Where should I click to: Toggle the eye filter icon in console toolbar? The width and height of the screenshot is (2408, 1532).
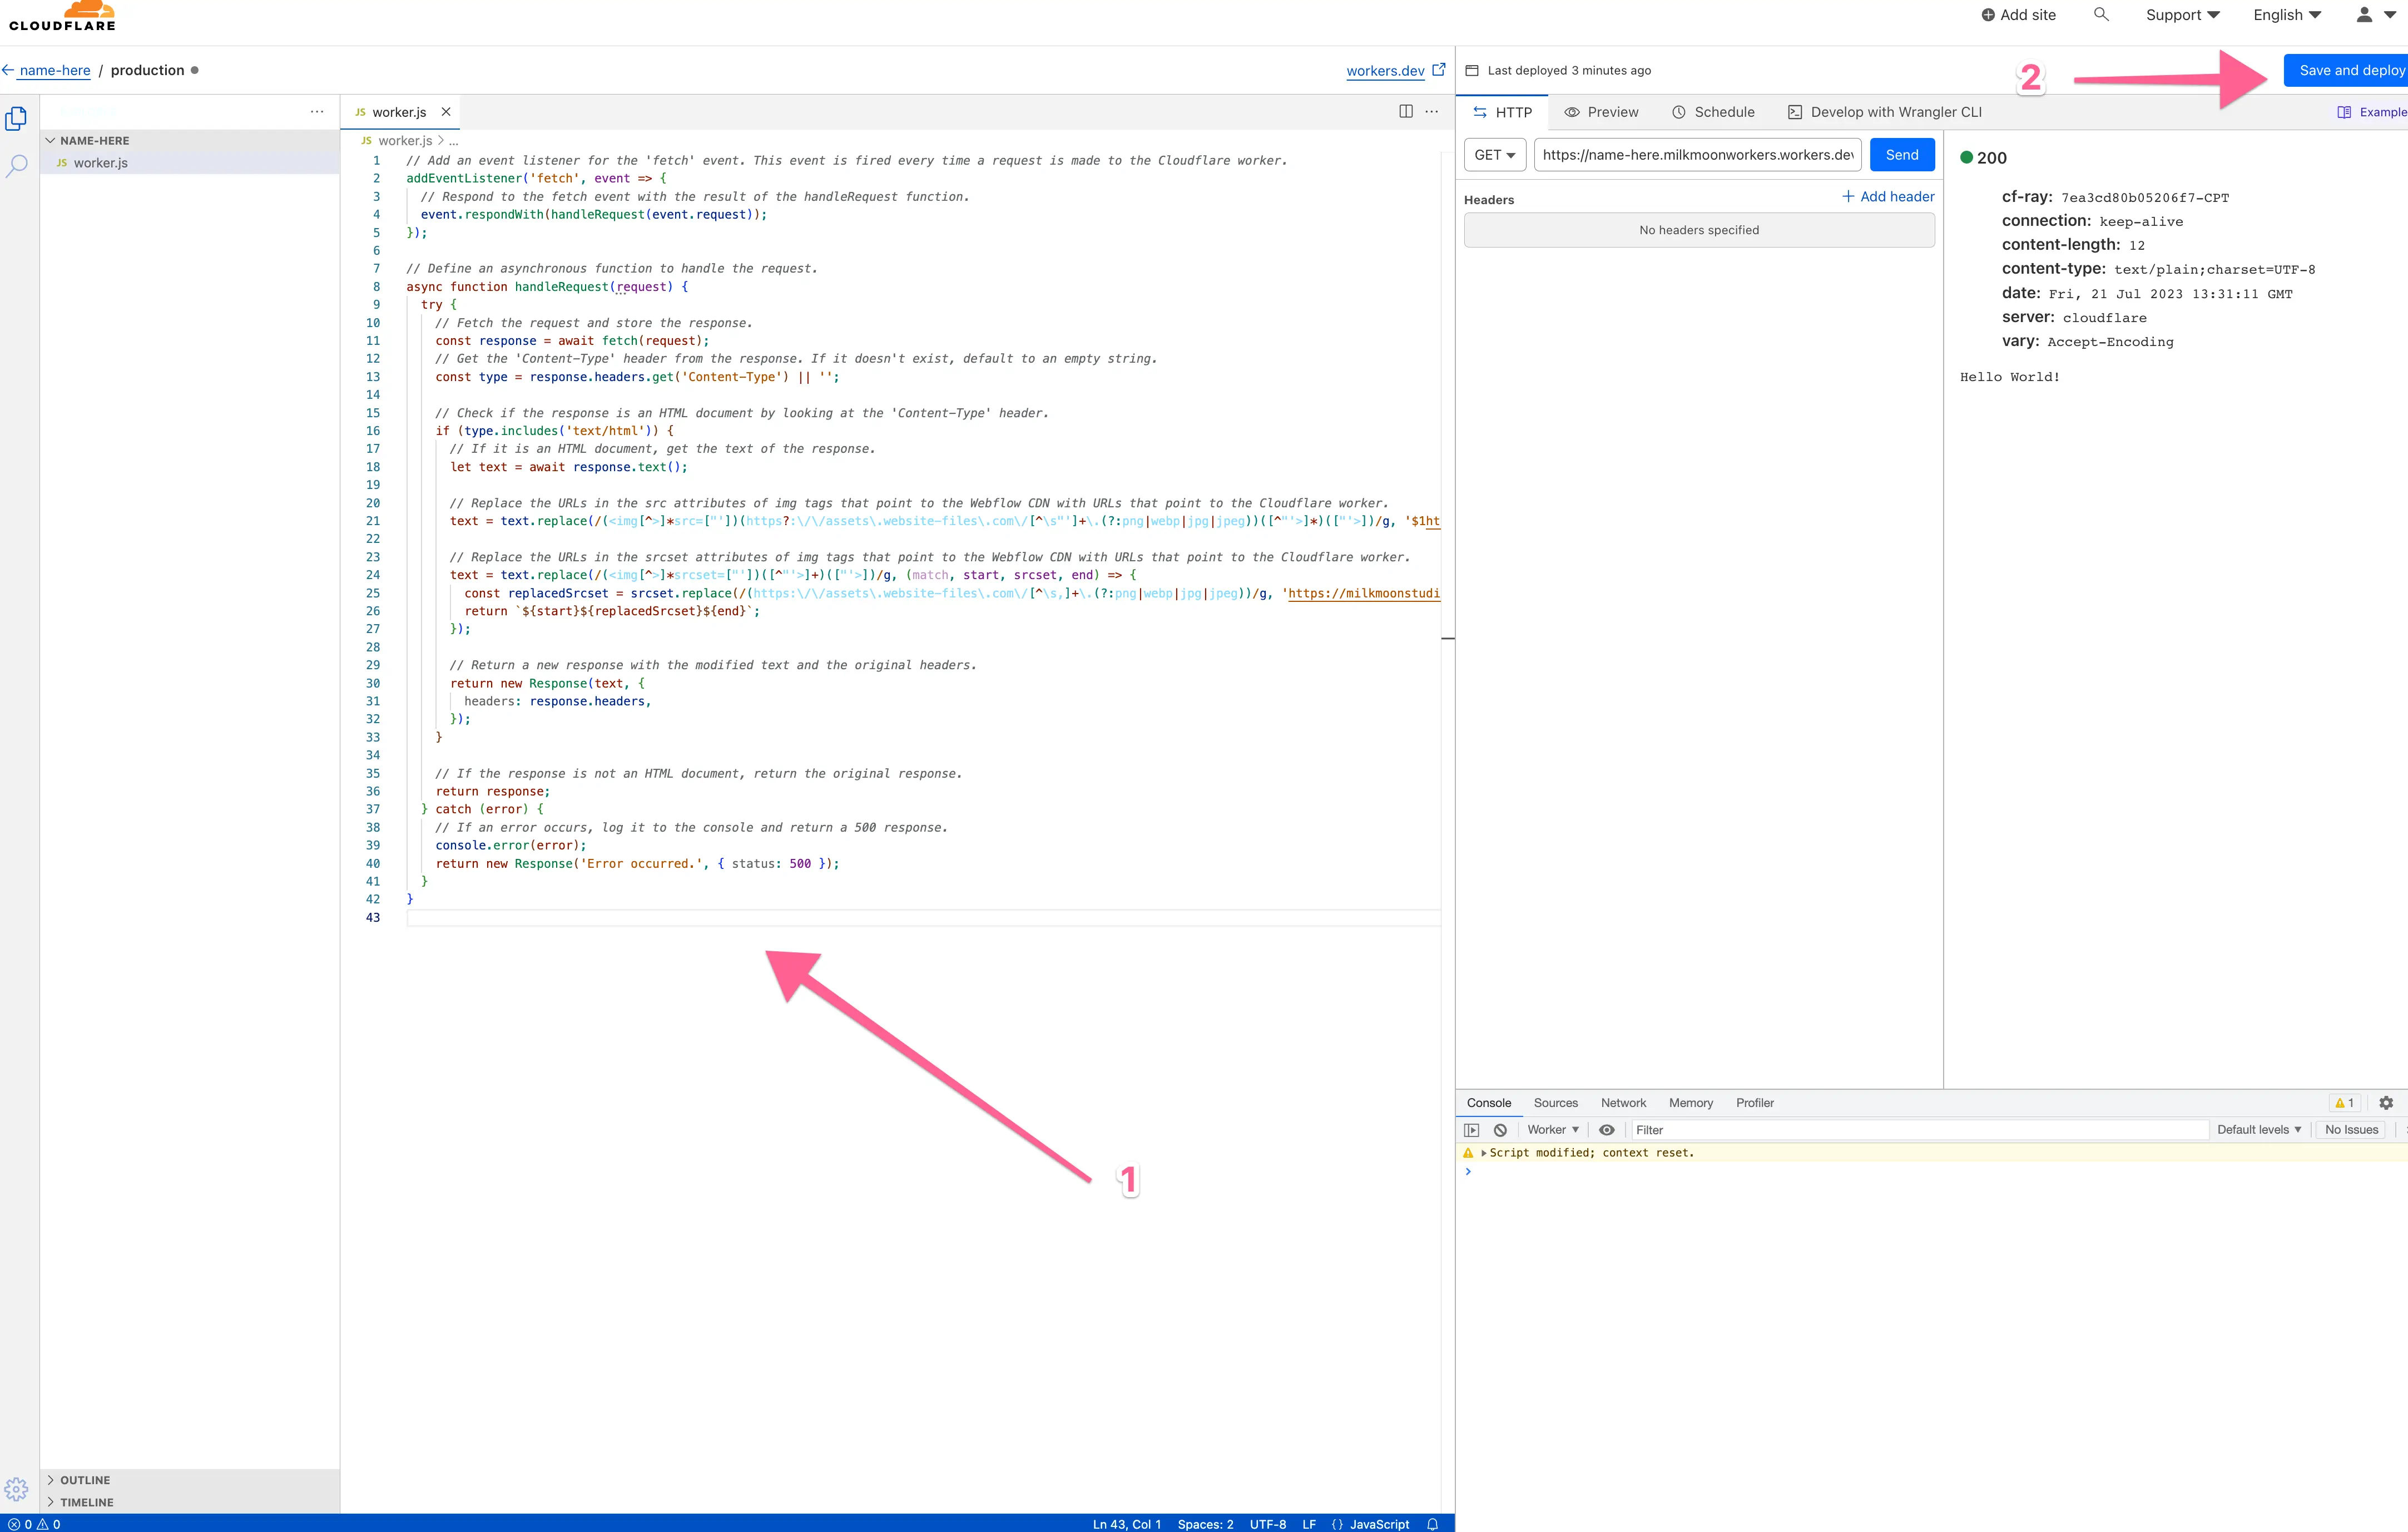tap(1608, 1129)
